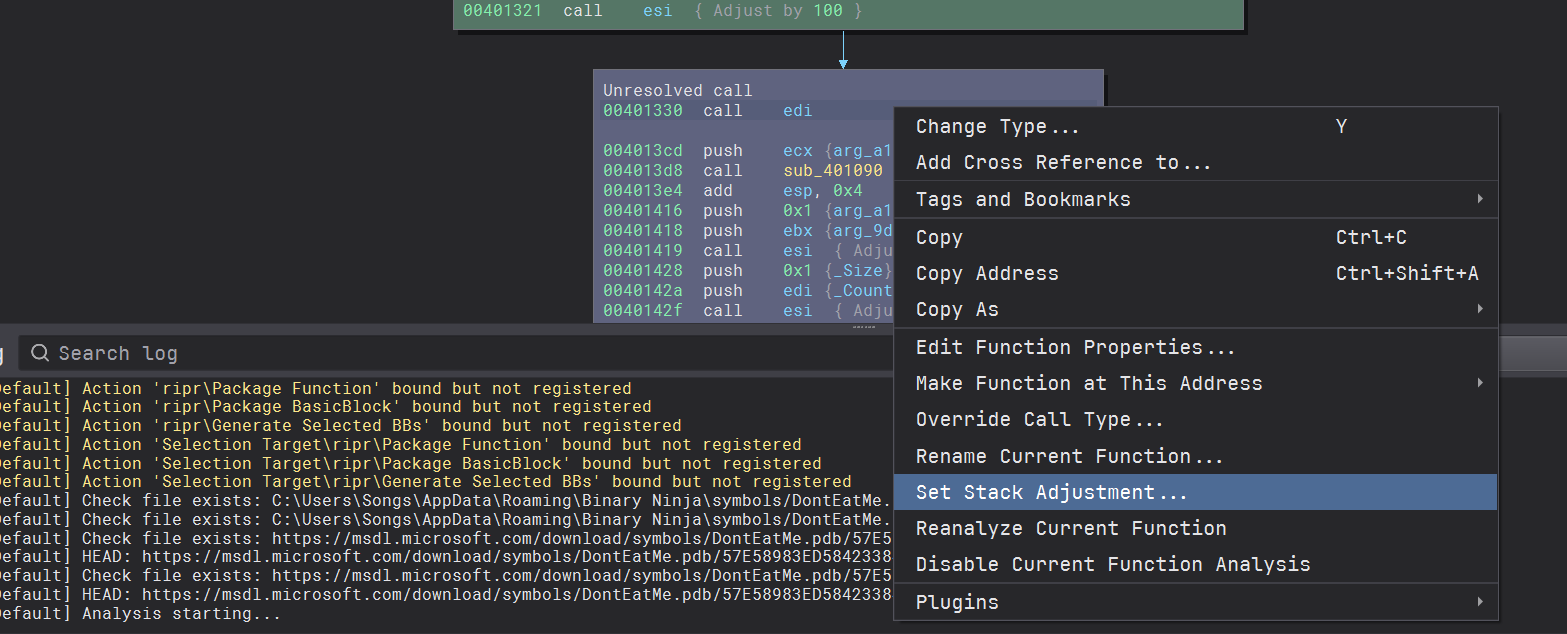The image size is (1567, 634).
Task: Click Disable Current Function Analysis
Action: point(1112,565)
